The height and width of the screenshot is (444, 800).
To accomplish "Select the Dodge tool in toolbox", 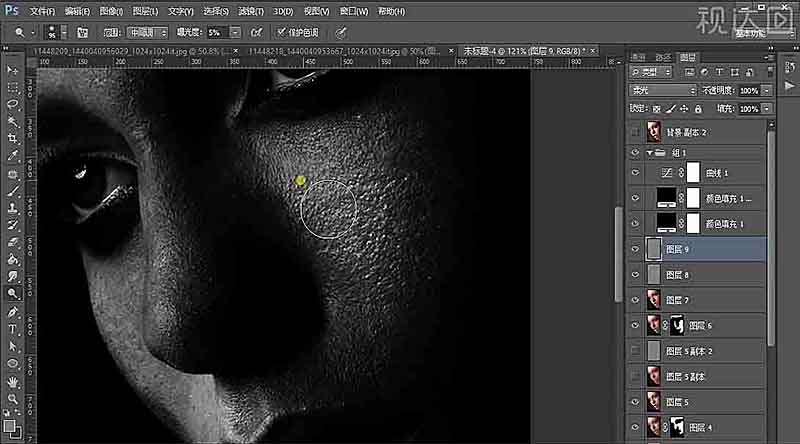I will (x=13, y=294).
